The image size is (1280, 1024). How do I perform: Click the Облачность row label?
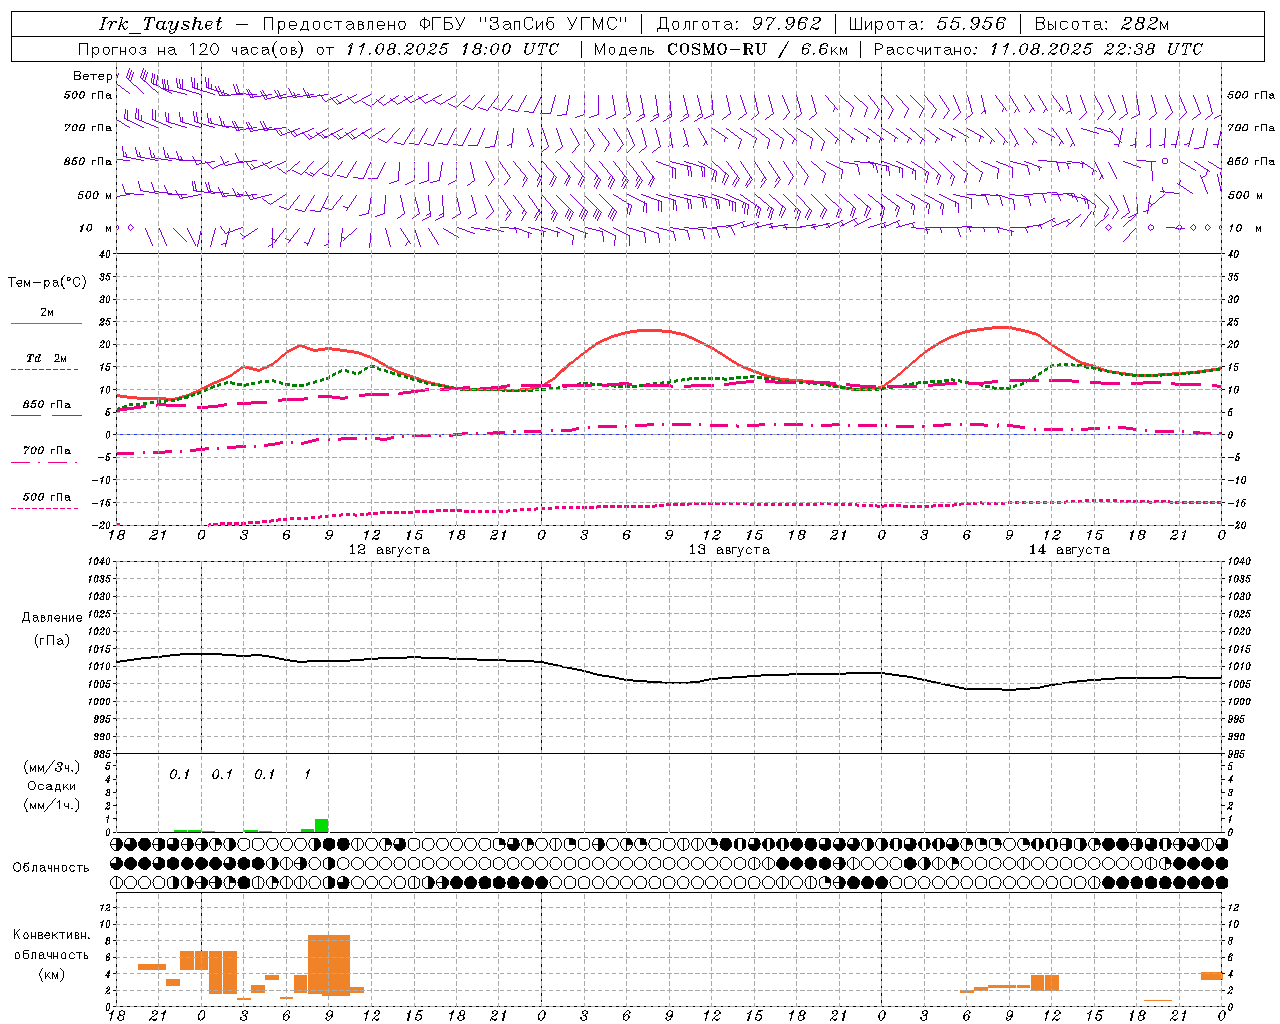(x=51, y=868)
